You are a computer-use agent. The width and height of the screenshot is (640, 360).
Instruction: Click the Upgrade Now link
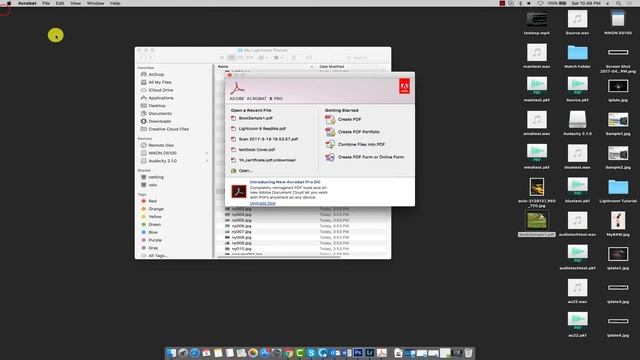(262, 203)
